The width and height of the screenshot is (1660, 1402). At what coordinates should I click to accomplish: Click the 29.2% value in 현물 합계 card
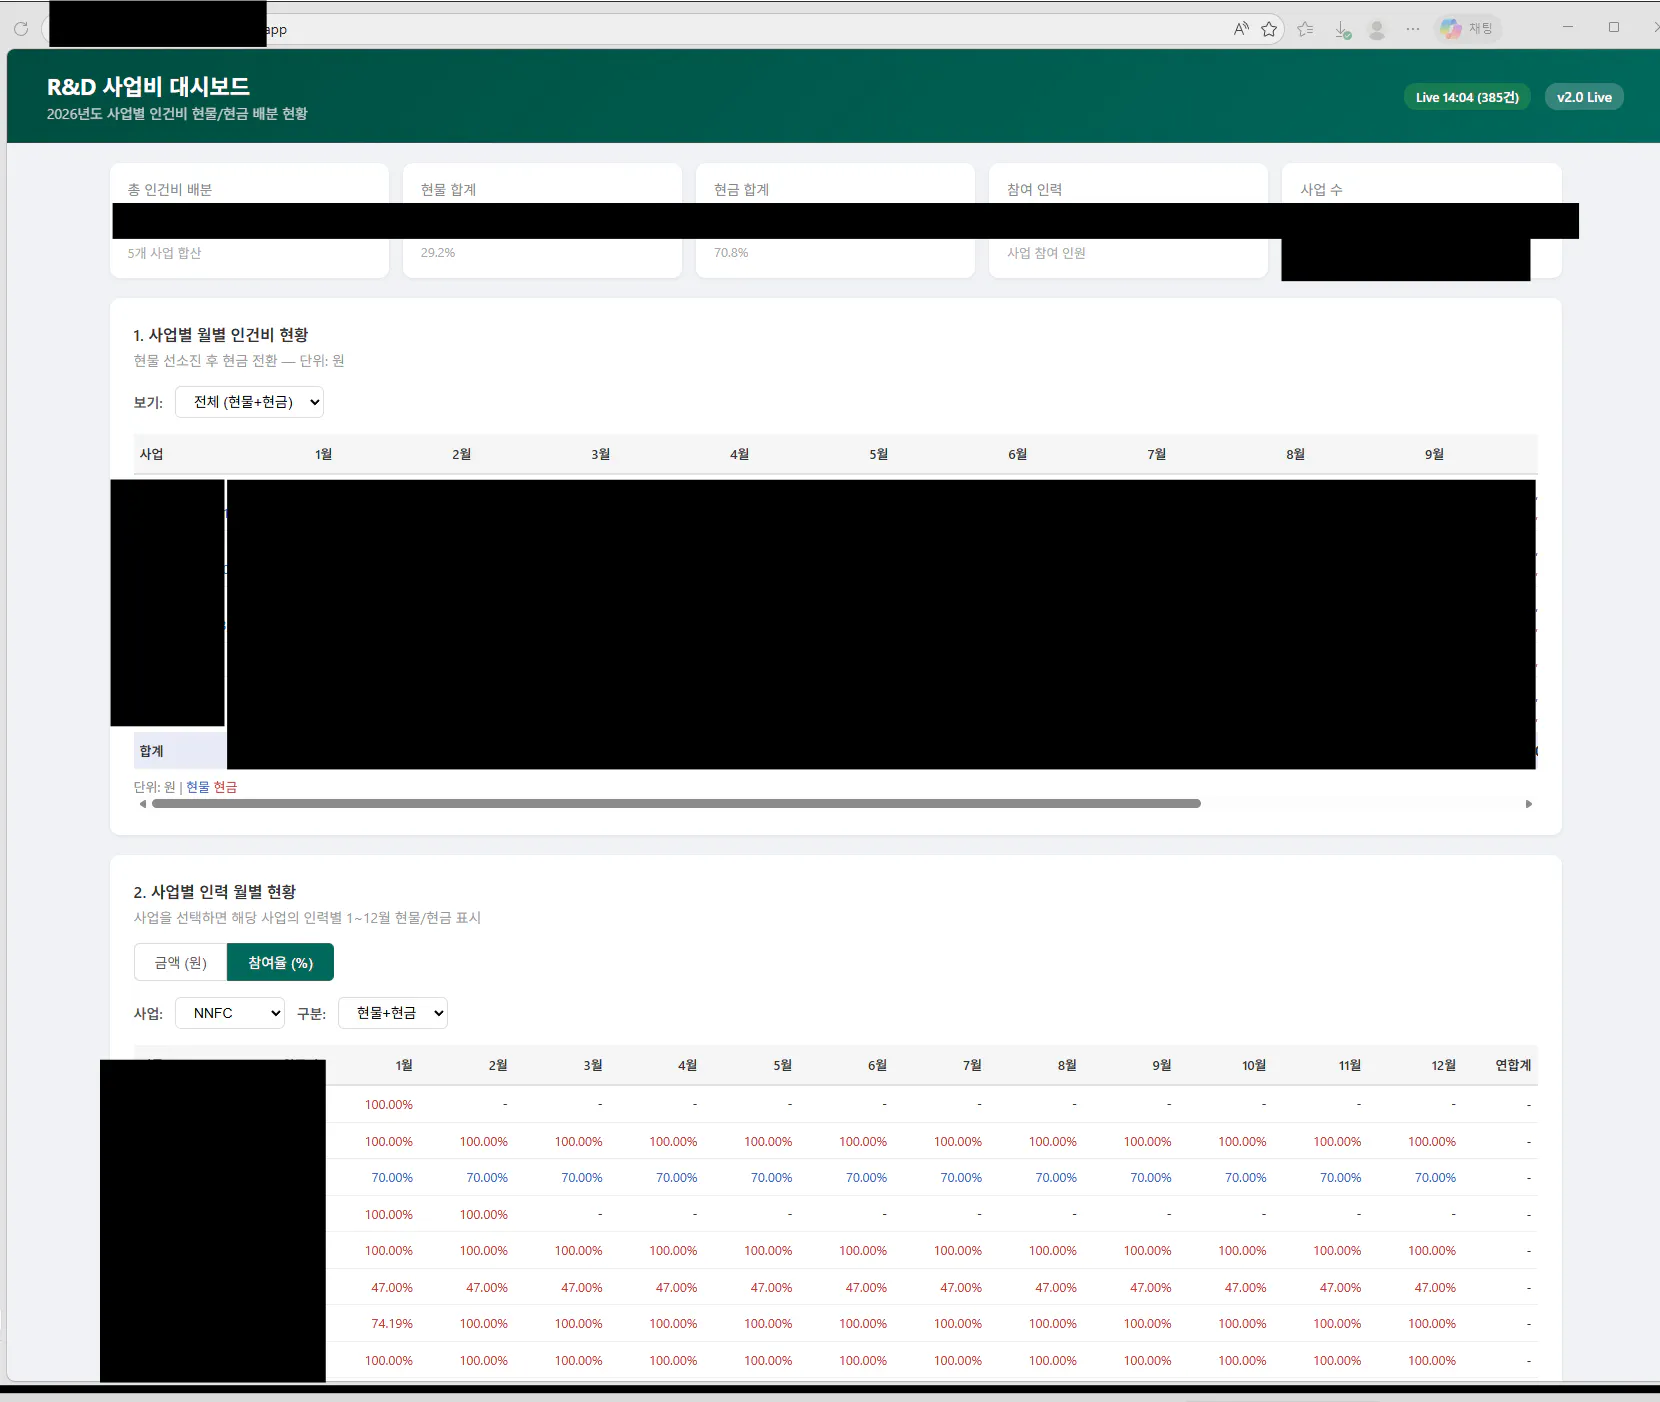click(x=438, y=253)
